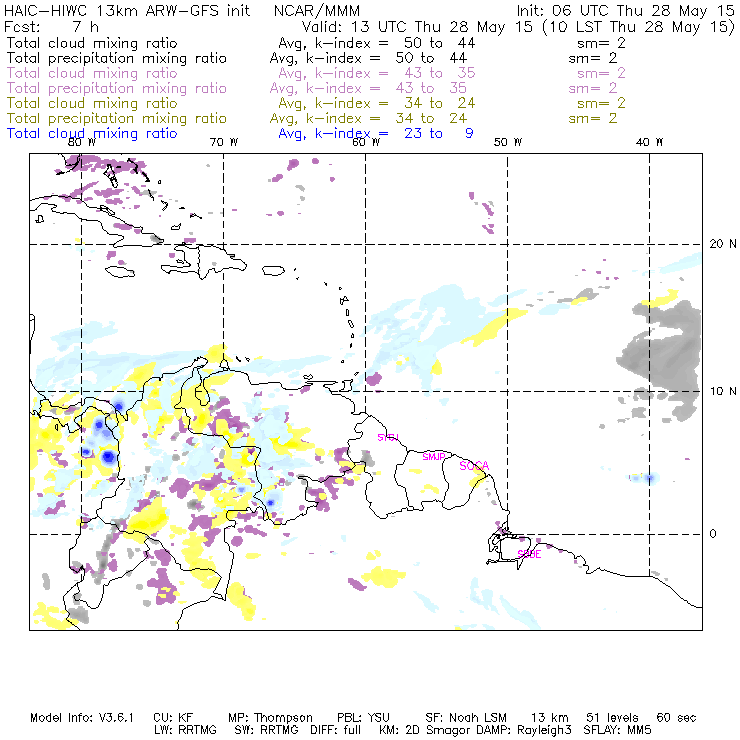This screenshot has width=740, height=740.
Task: Click the '10 N' latitude label
Action: [723, 391]
